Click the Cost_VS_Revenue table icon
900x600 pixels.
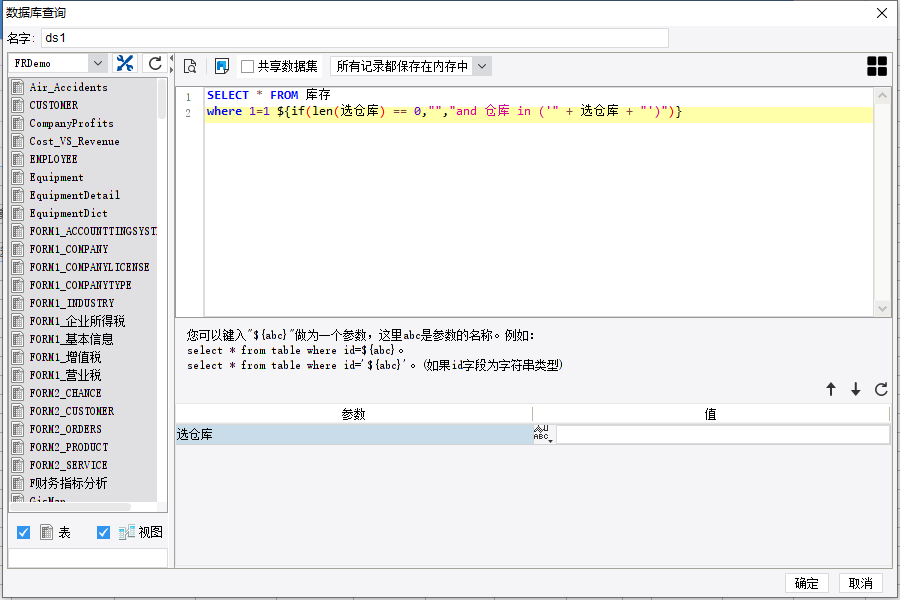click(x=18, y=141)
